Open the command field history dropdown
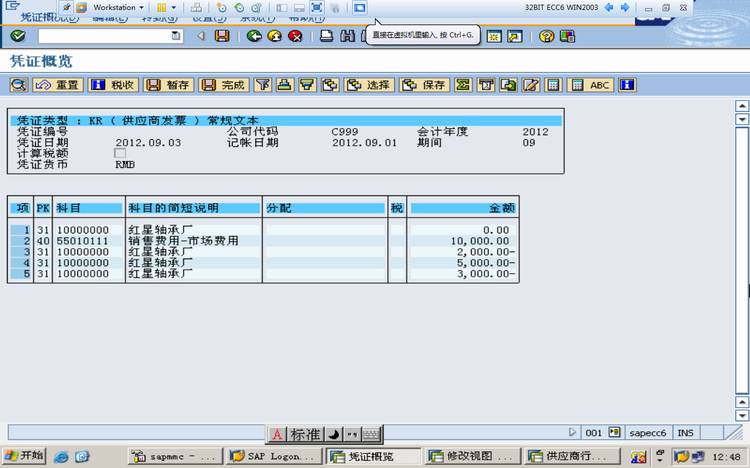Screen dimensions: 750x468 click(x=176, y=36)
